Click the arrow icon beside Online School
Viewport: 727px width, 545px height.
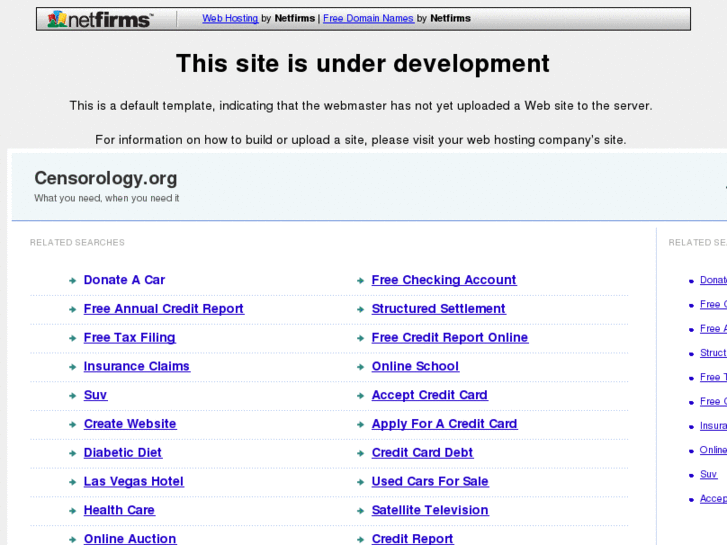360,367
